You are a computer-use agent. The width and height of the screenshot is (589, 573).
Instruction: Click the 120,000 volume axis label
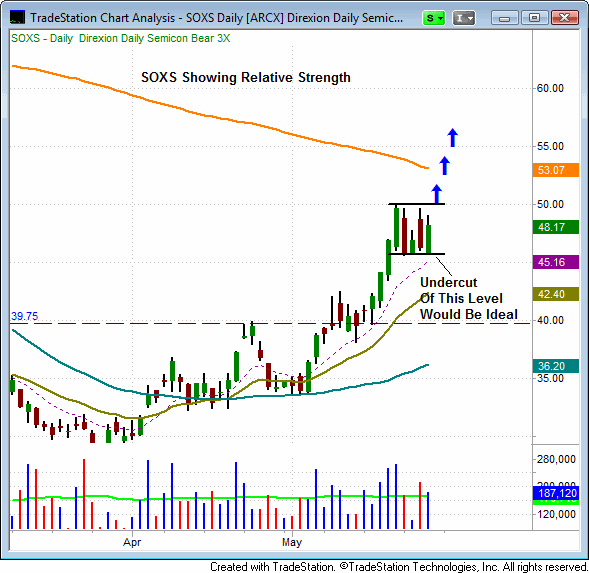pyautogui.click(x=556, y=514)
